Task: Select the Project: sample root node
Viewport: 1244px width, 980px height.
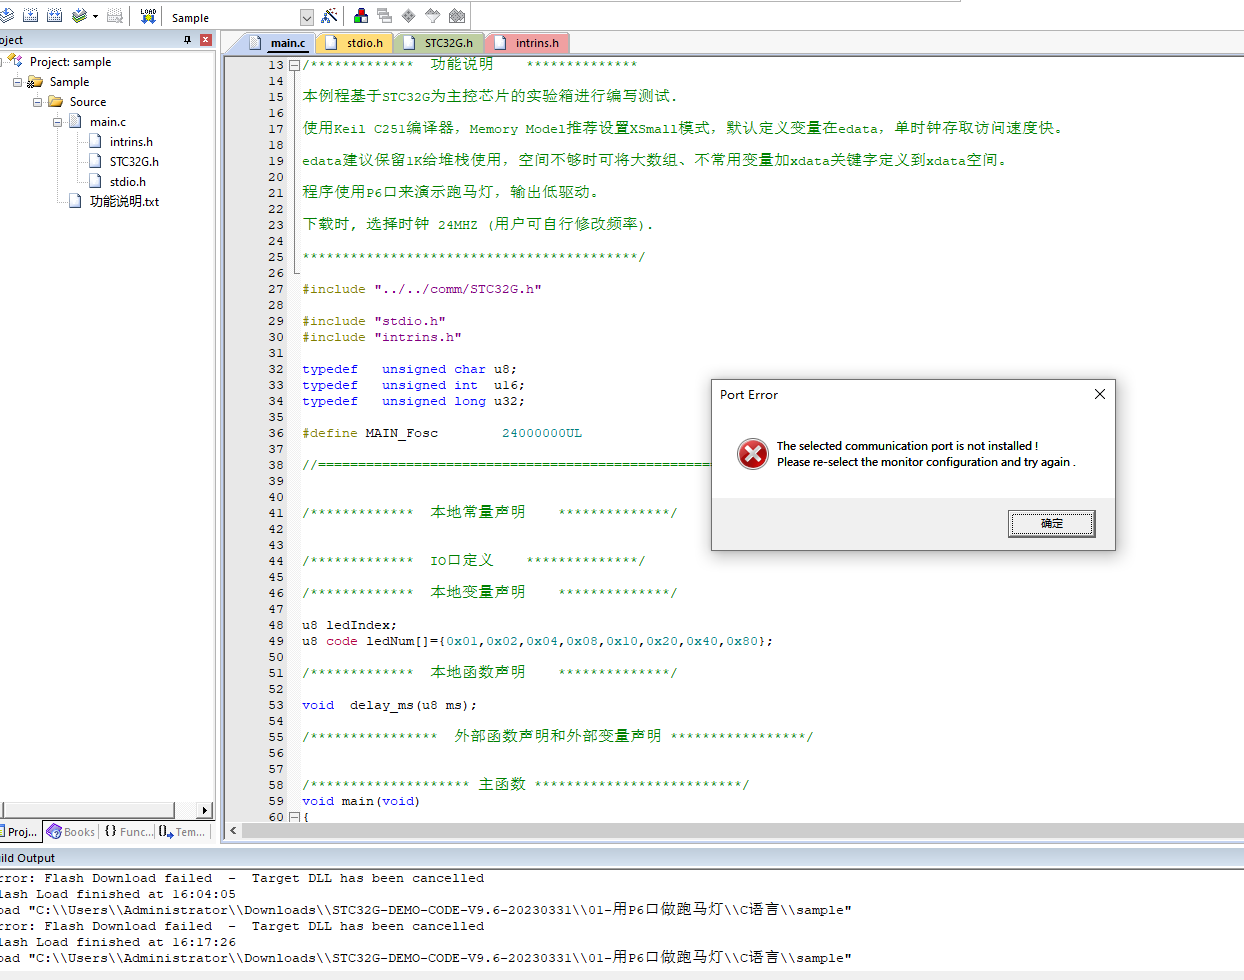Action: 70,62
